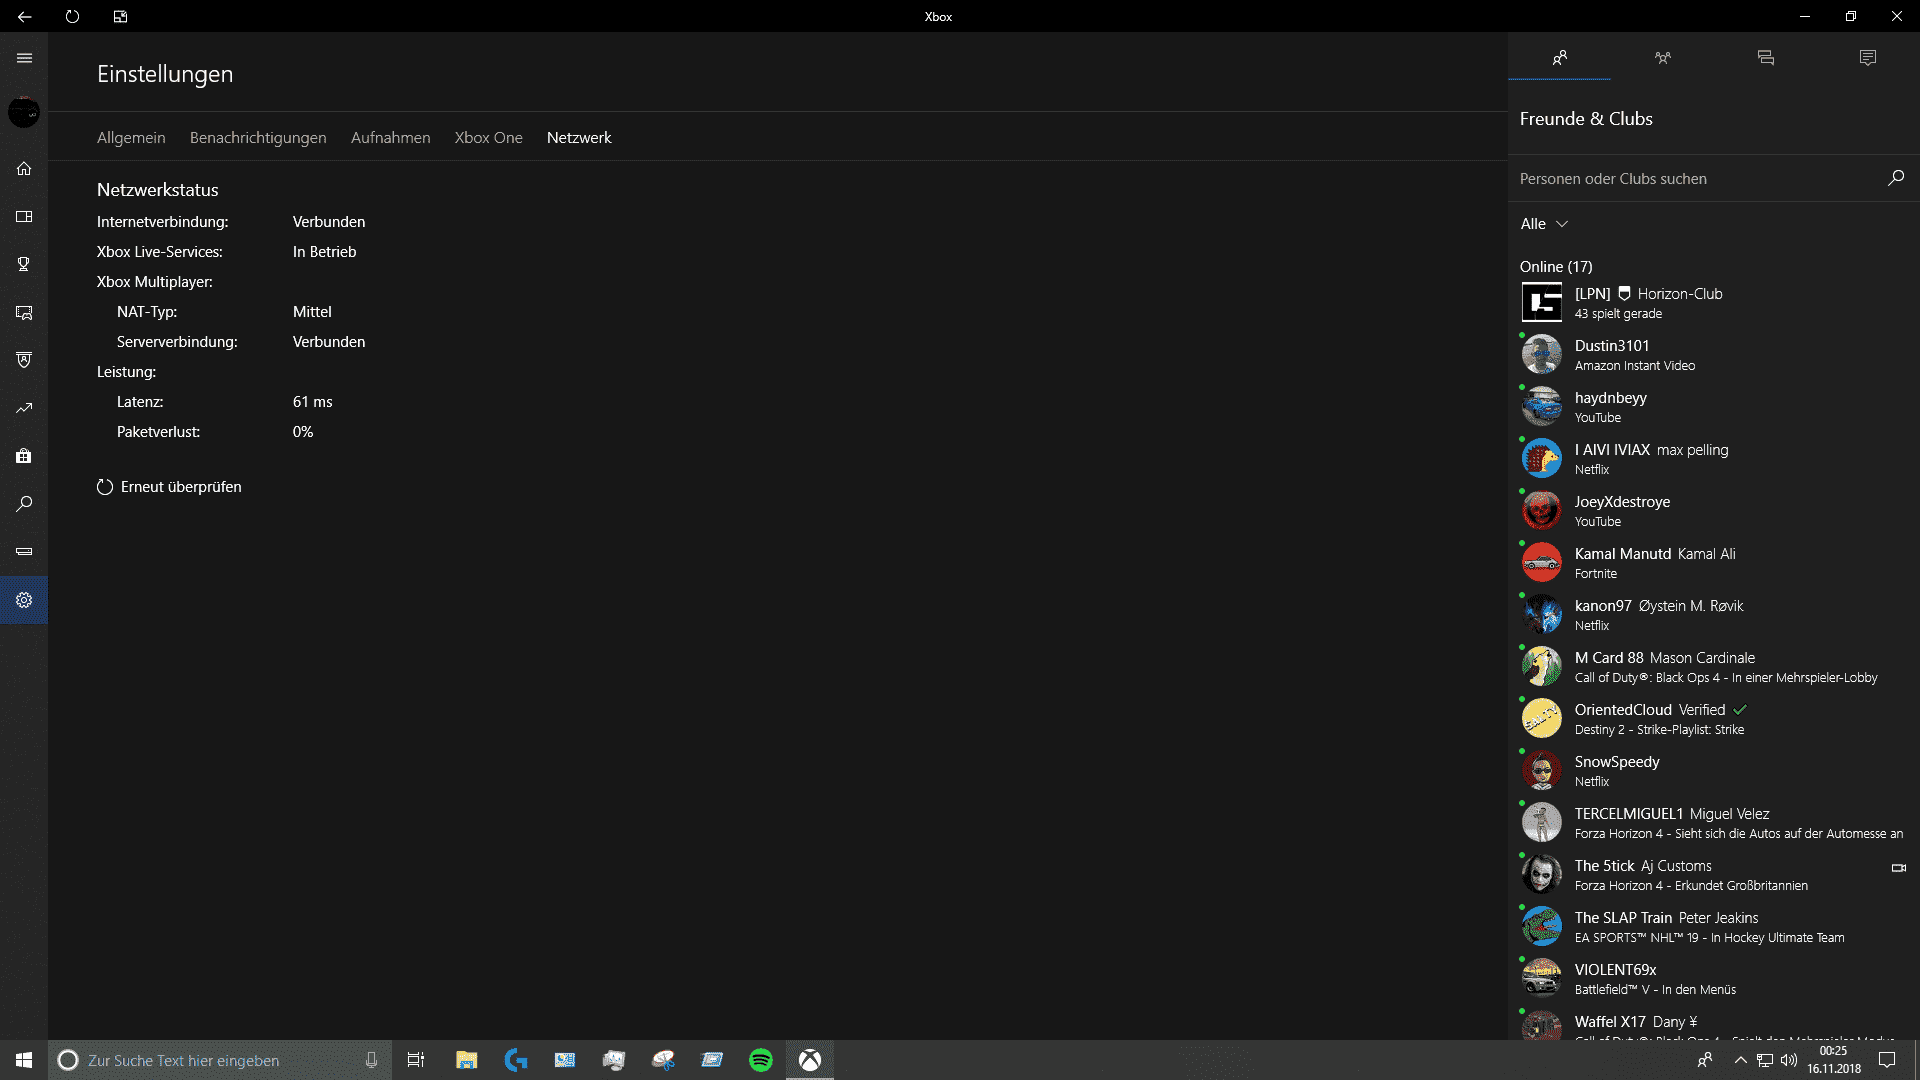Image resolution: width=1920 pixels, height=1080 pixels.
Task: Open Task View in taskbar
Action: (416, 1060)
